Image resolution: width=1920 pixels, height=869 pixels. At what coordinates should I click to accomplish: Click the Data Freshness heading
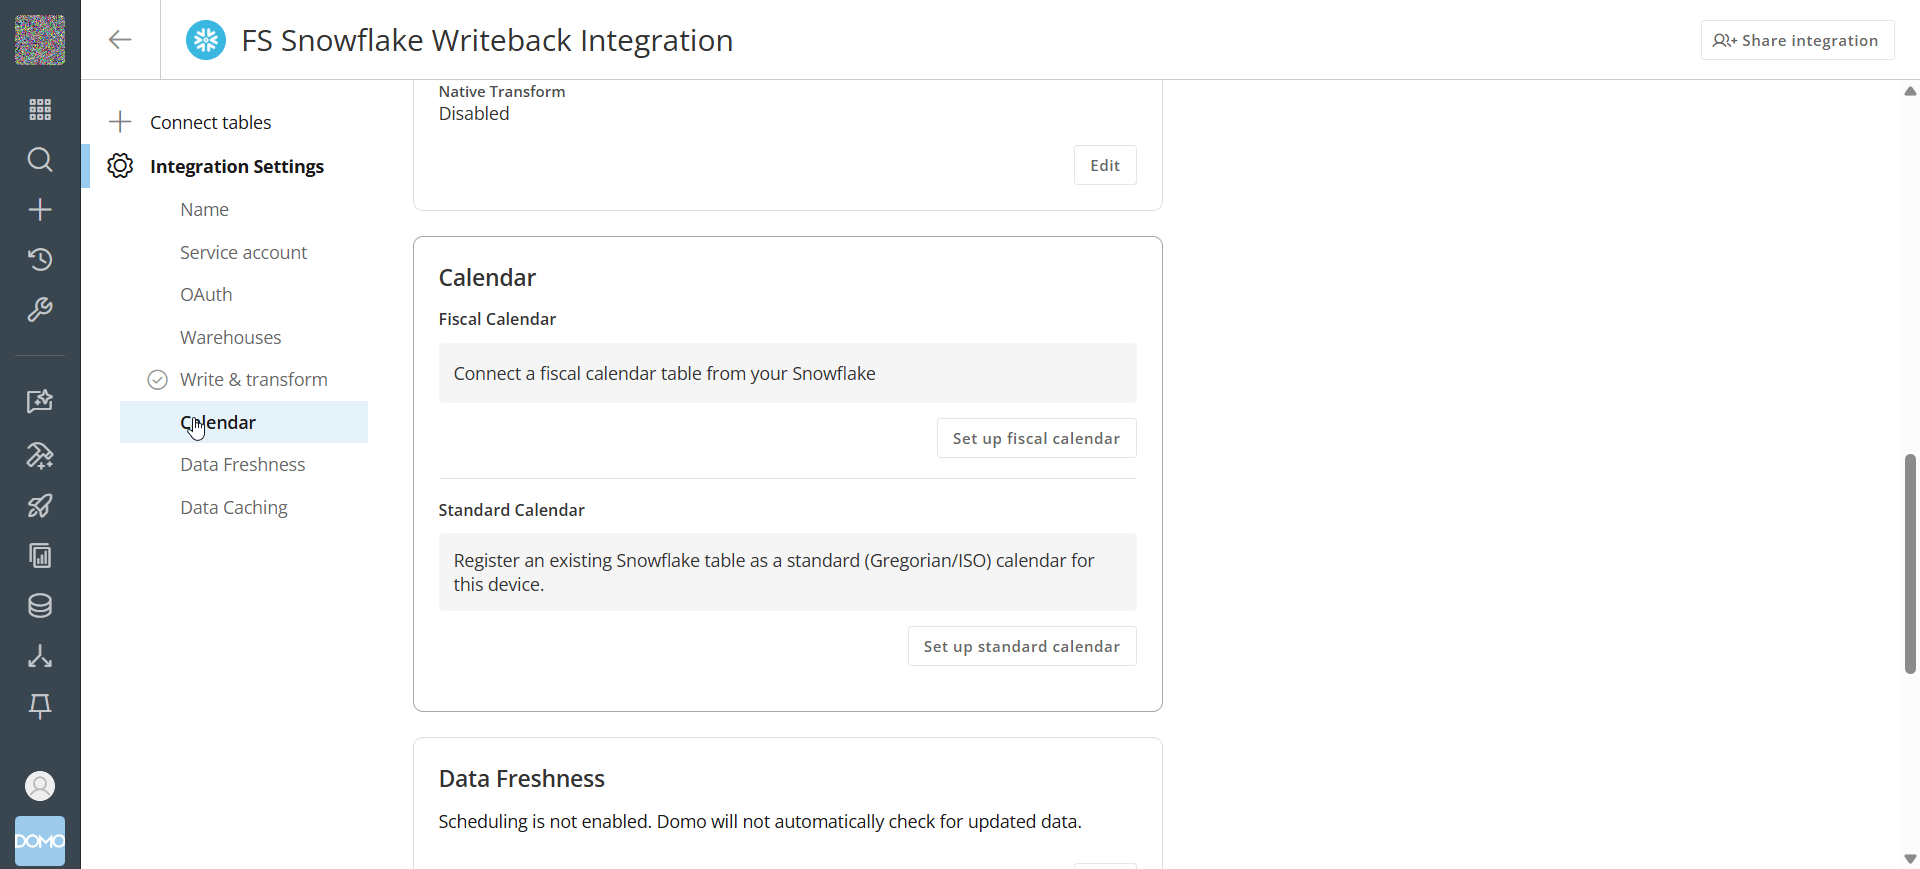pyautogui.click(x=521, y=779)
